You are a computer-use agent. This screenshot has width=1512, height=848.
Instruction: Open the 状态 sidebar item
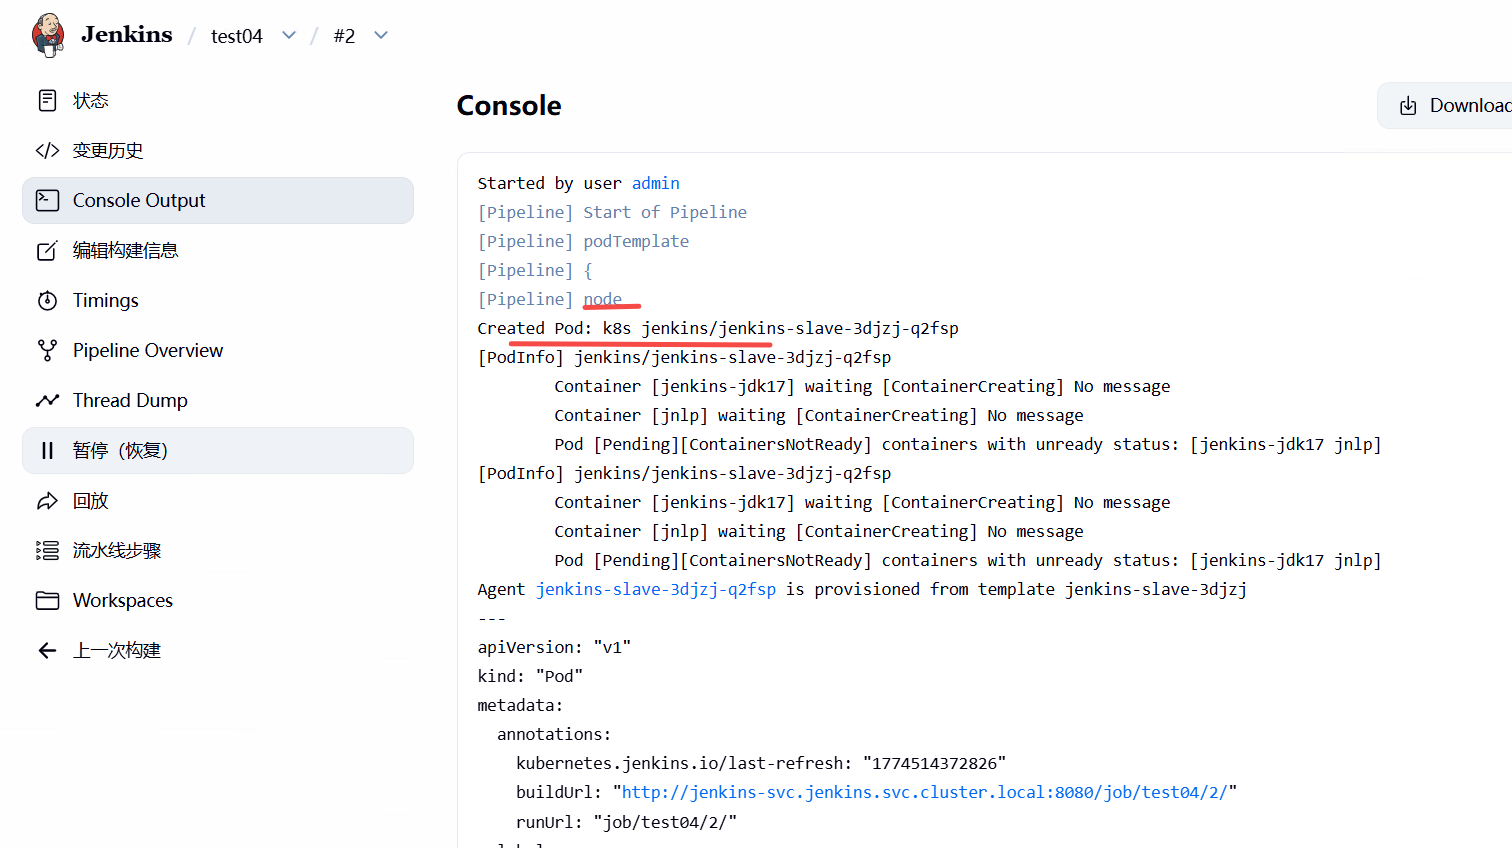click(x=218, y=100)
